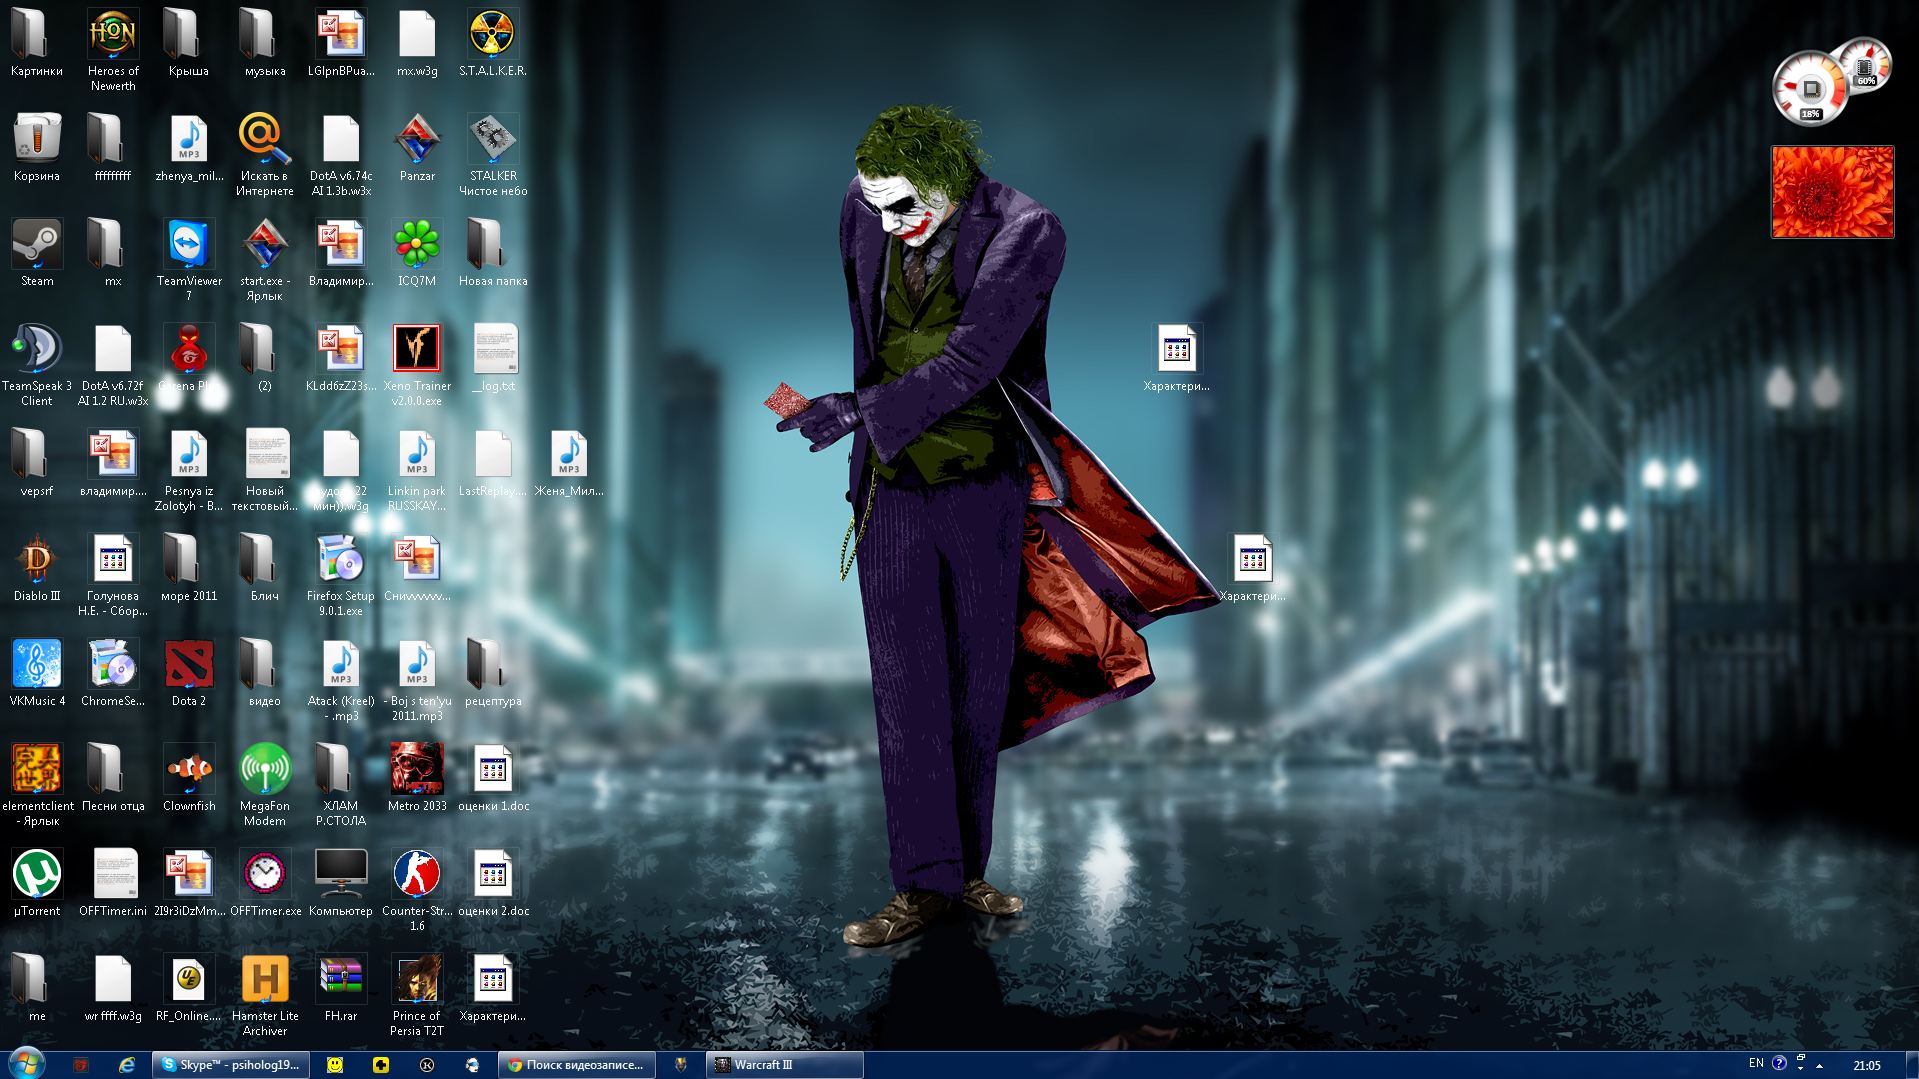The height and width of the screenshot is (1079, 1919).
Task: Open the elementclient - Ярлык shortcut
Action: click(x=37, y=785)
